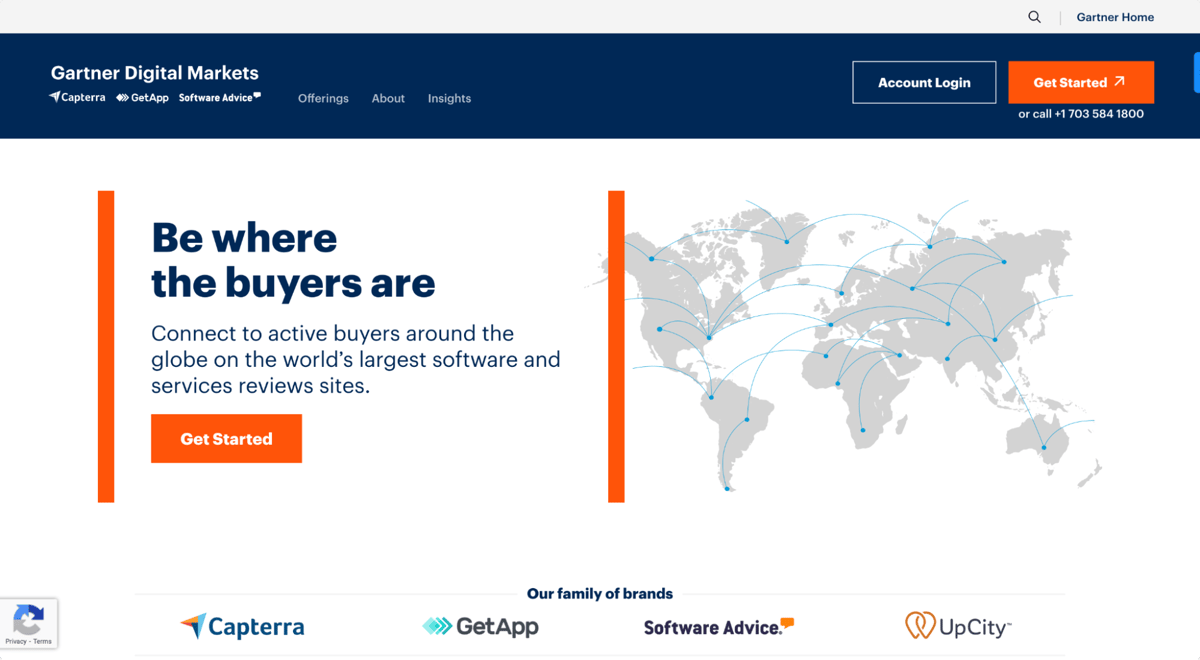The image size is (1200, 660).
Task: Click the Account Login button
Action: [924, 82]
